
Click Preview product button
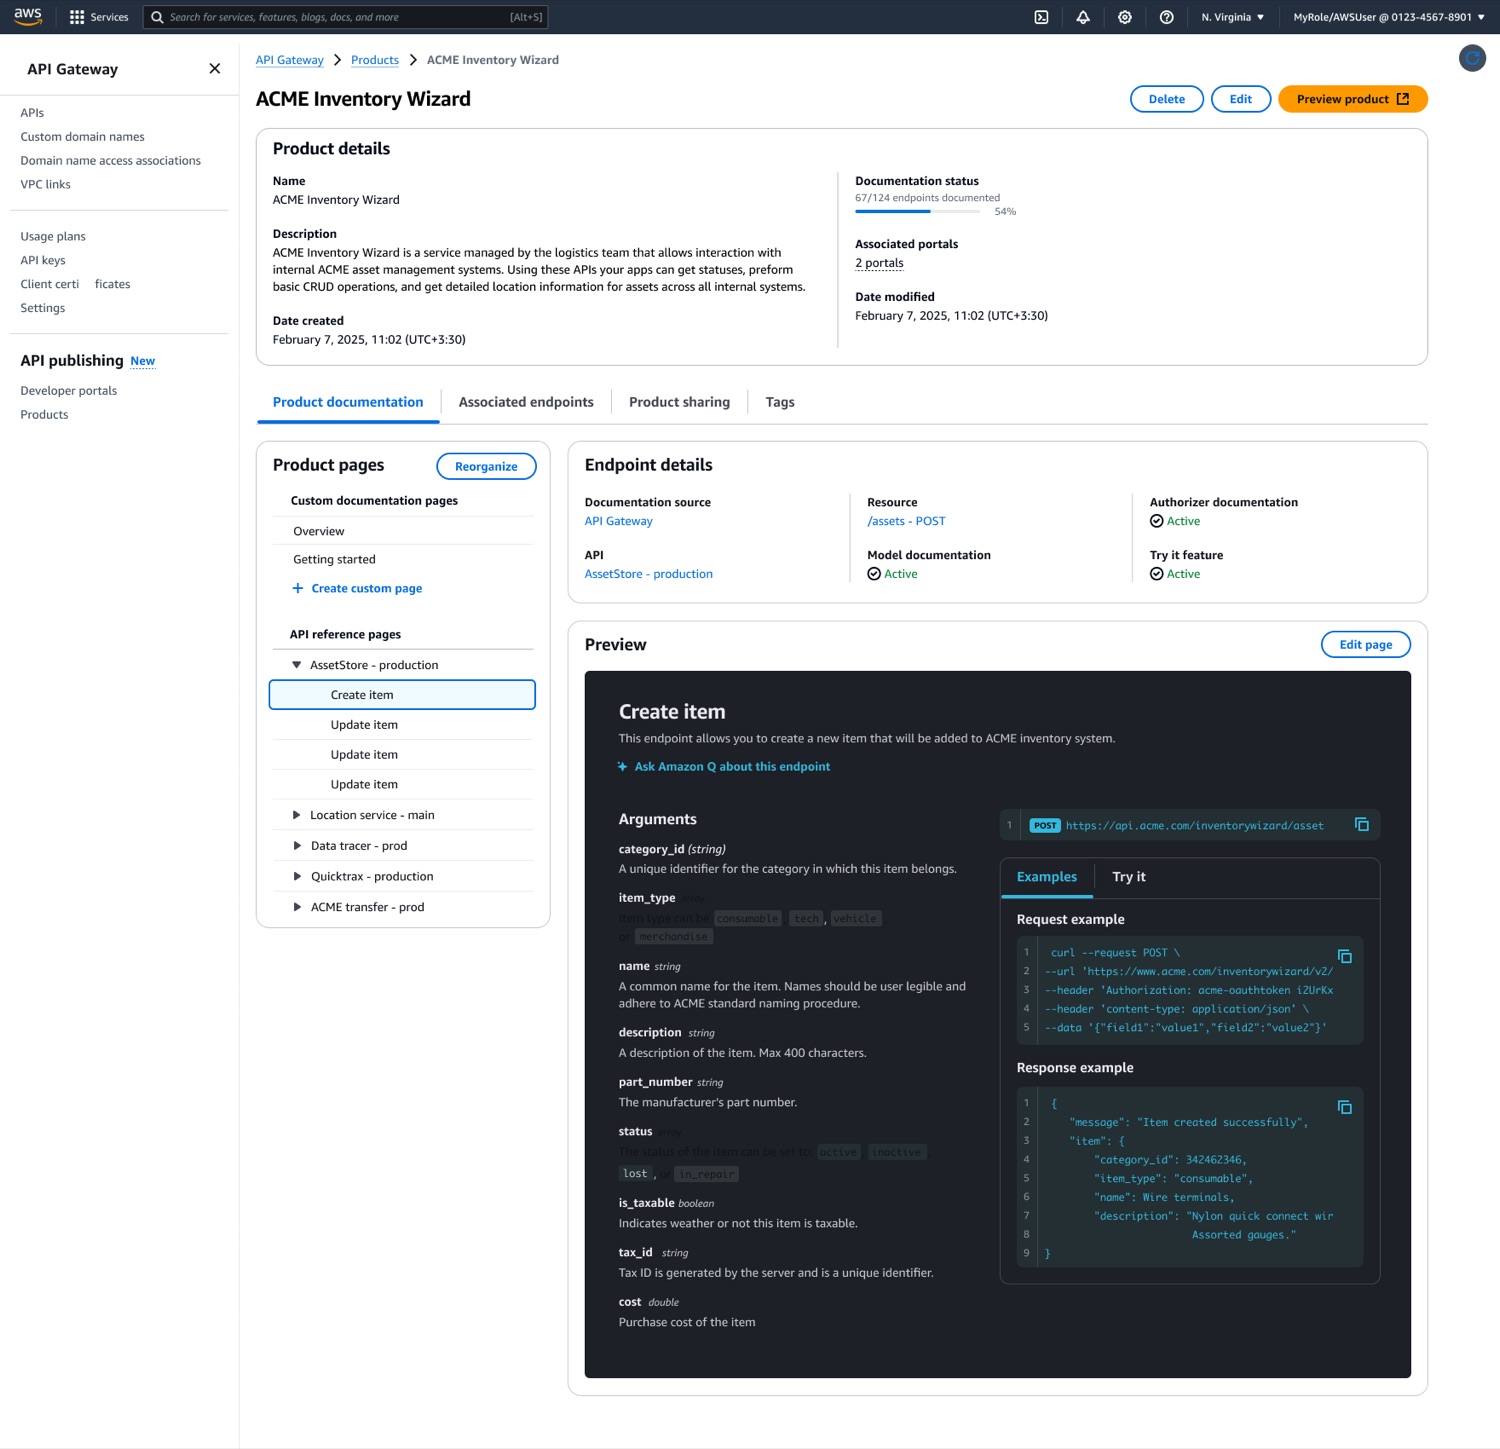pyautogui.click(x=1353, y=99)
